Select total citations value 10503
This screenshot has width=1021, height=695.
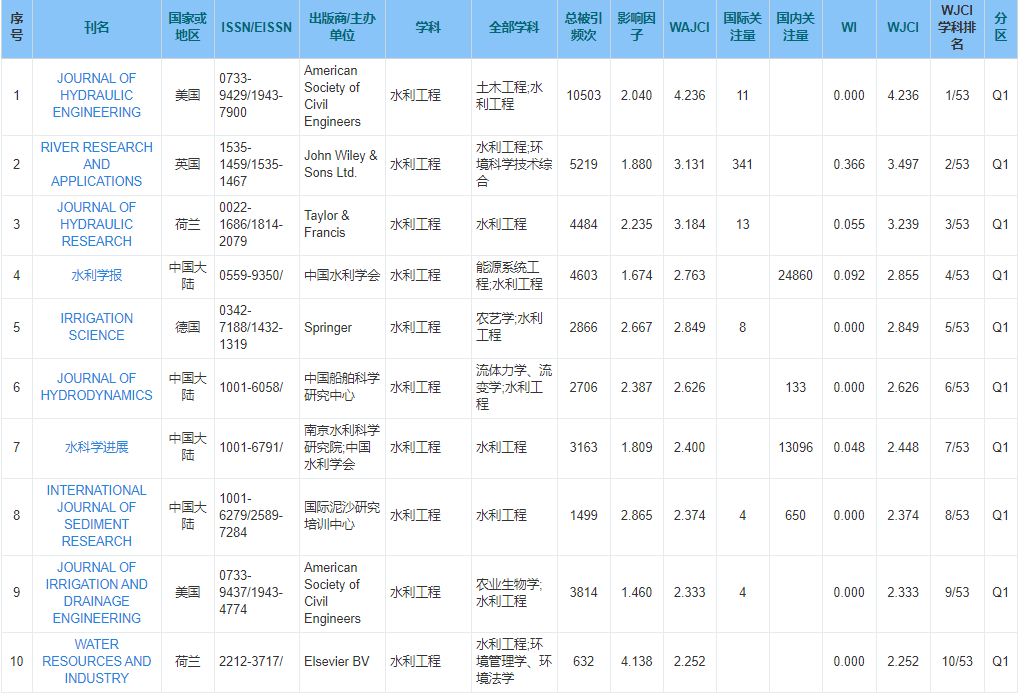pyautogui.click(x=583, y=96)
